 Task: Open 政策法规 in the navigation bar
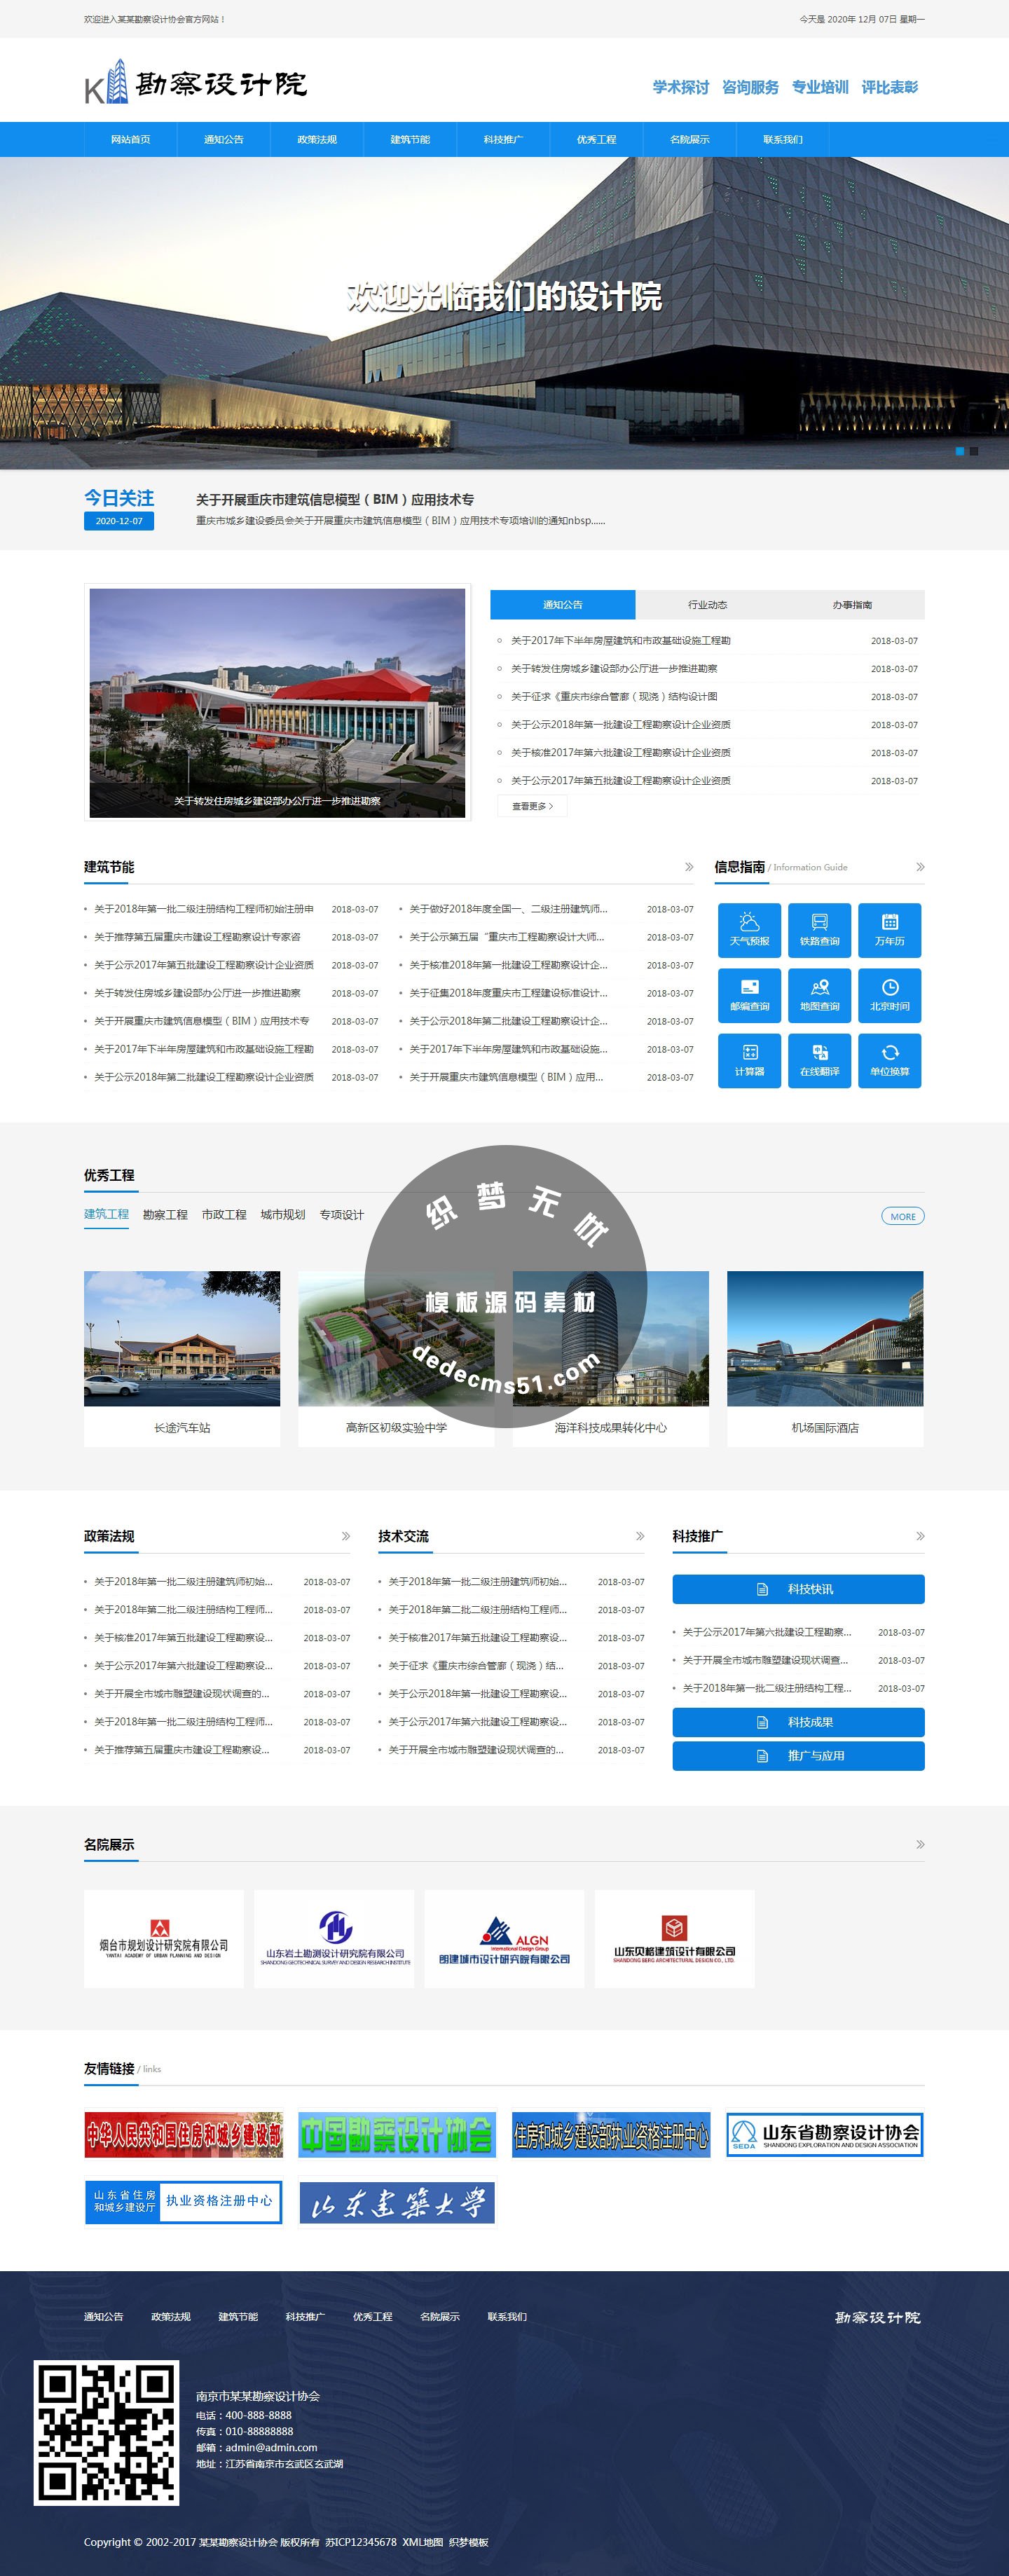click(x=316, y=139)
